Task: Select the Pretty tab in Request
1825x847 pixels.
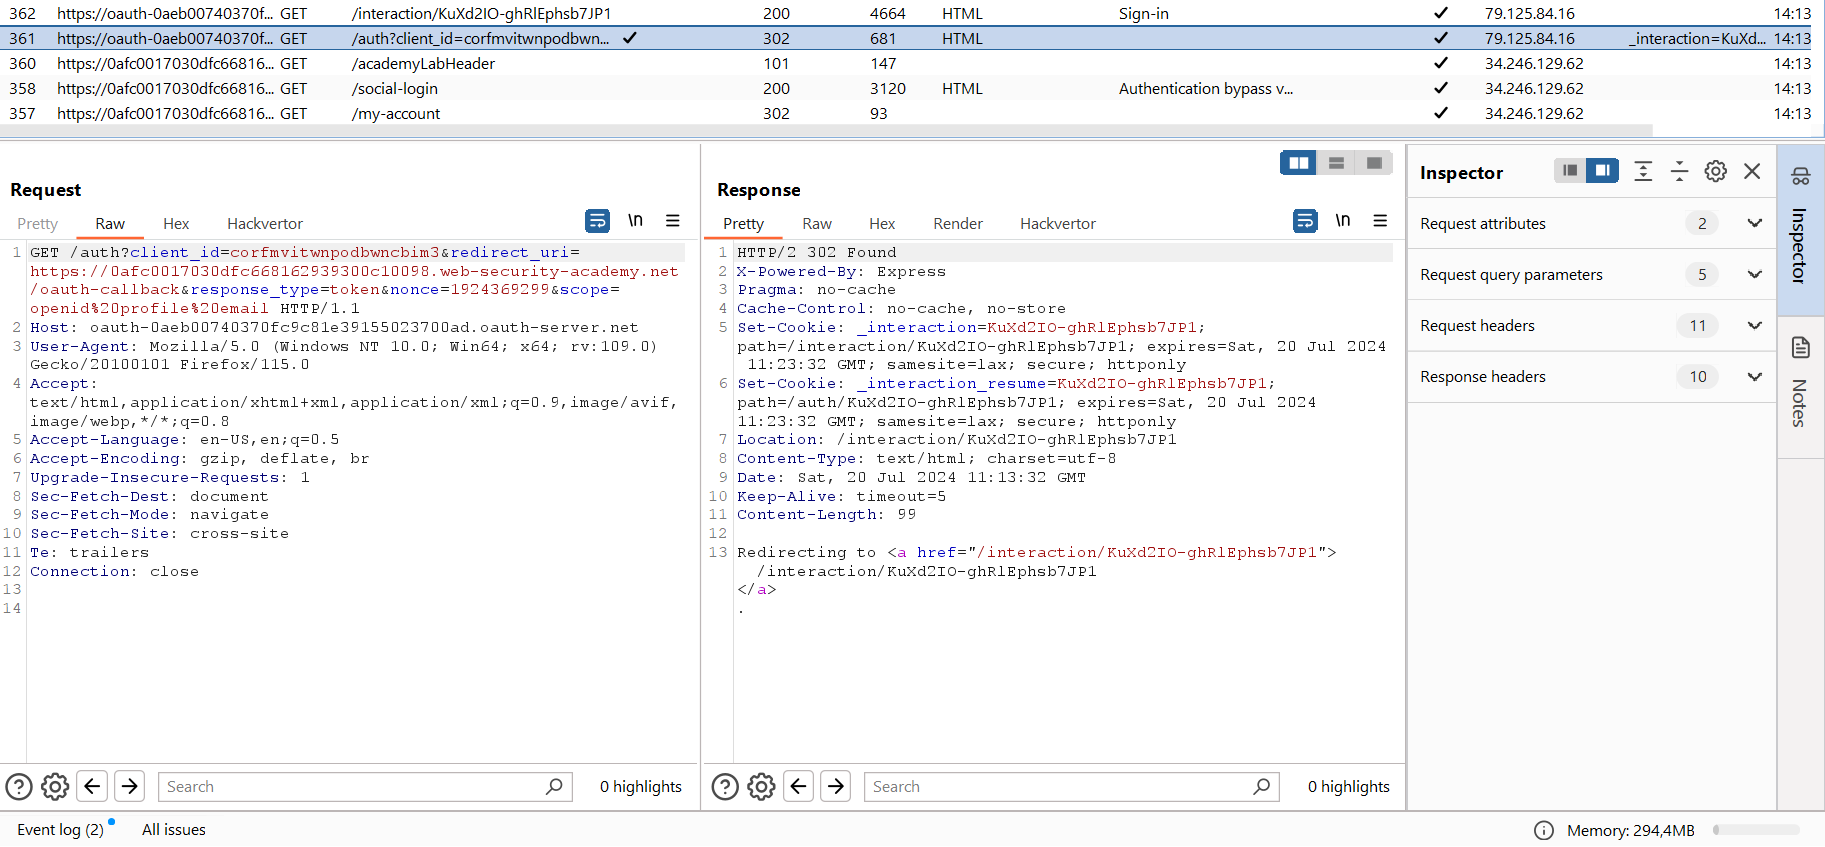Action: pos(38,224)
